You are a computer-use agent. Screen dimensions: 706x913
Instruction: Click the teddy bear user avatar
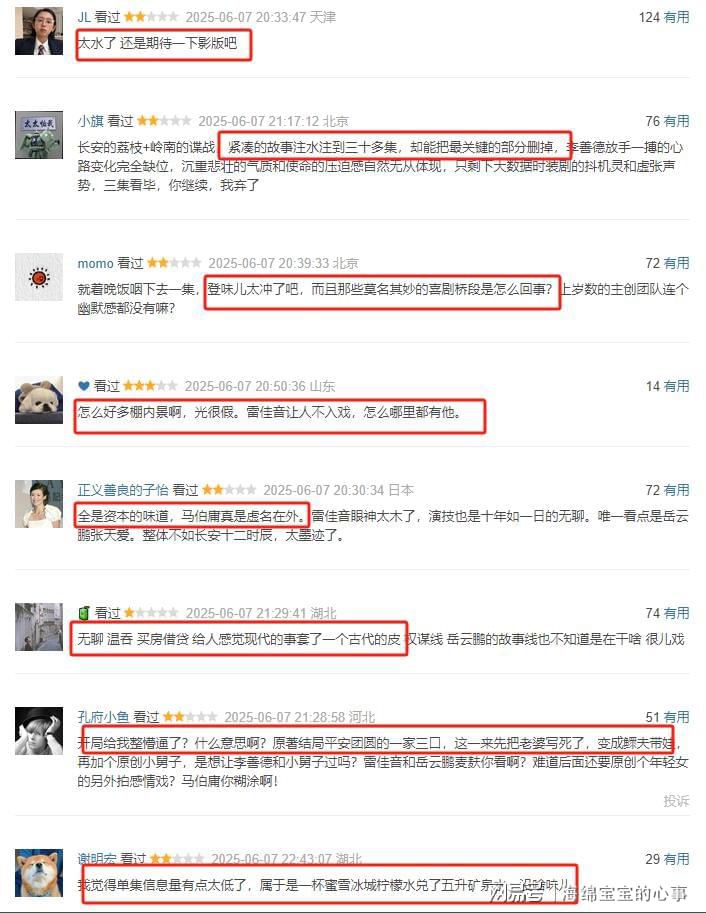click(38, 399)
